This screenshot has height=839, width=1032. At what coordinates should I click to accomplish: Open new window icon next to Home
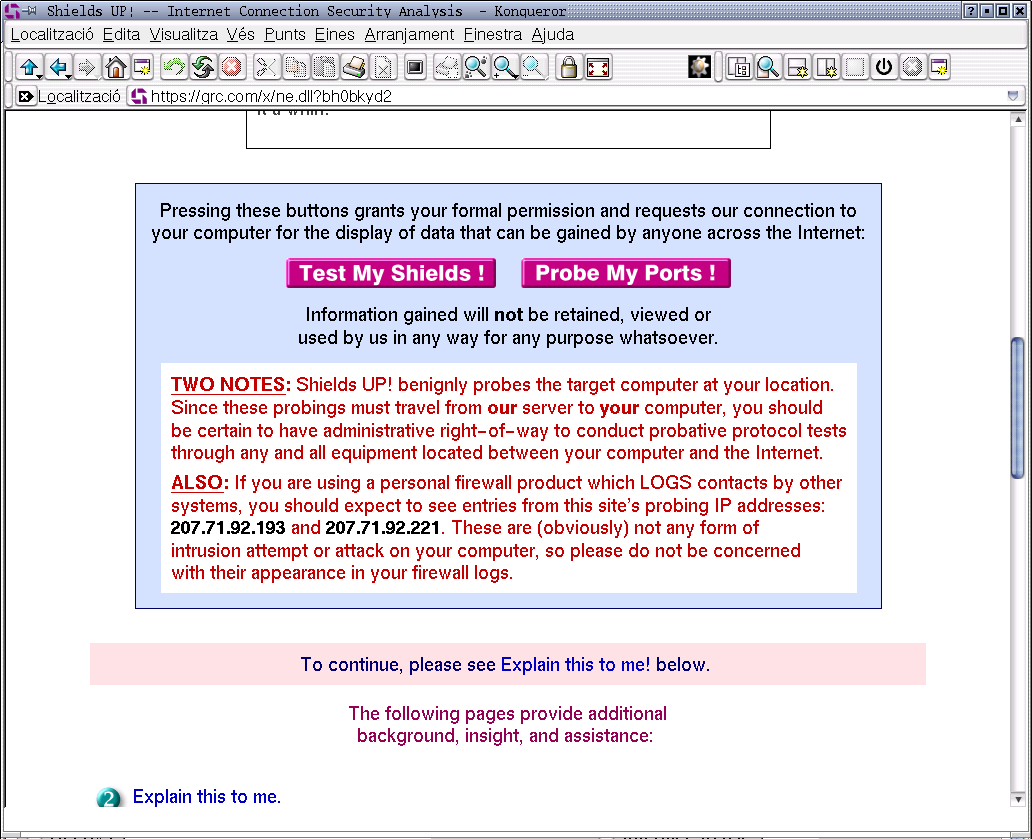pos(142,66)
